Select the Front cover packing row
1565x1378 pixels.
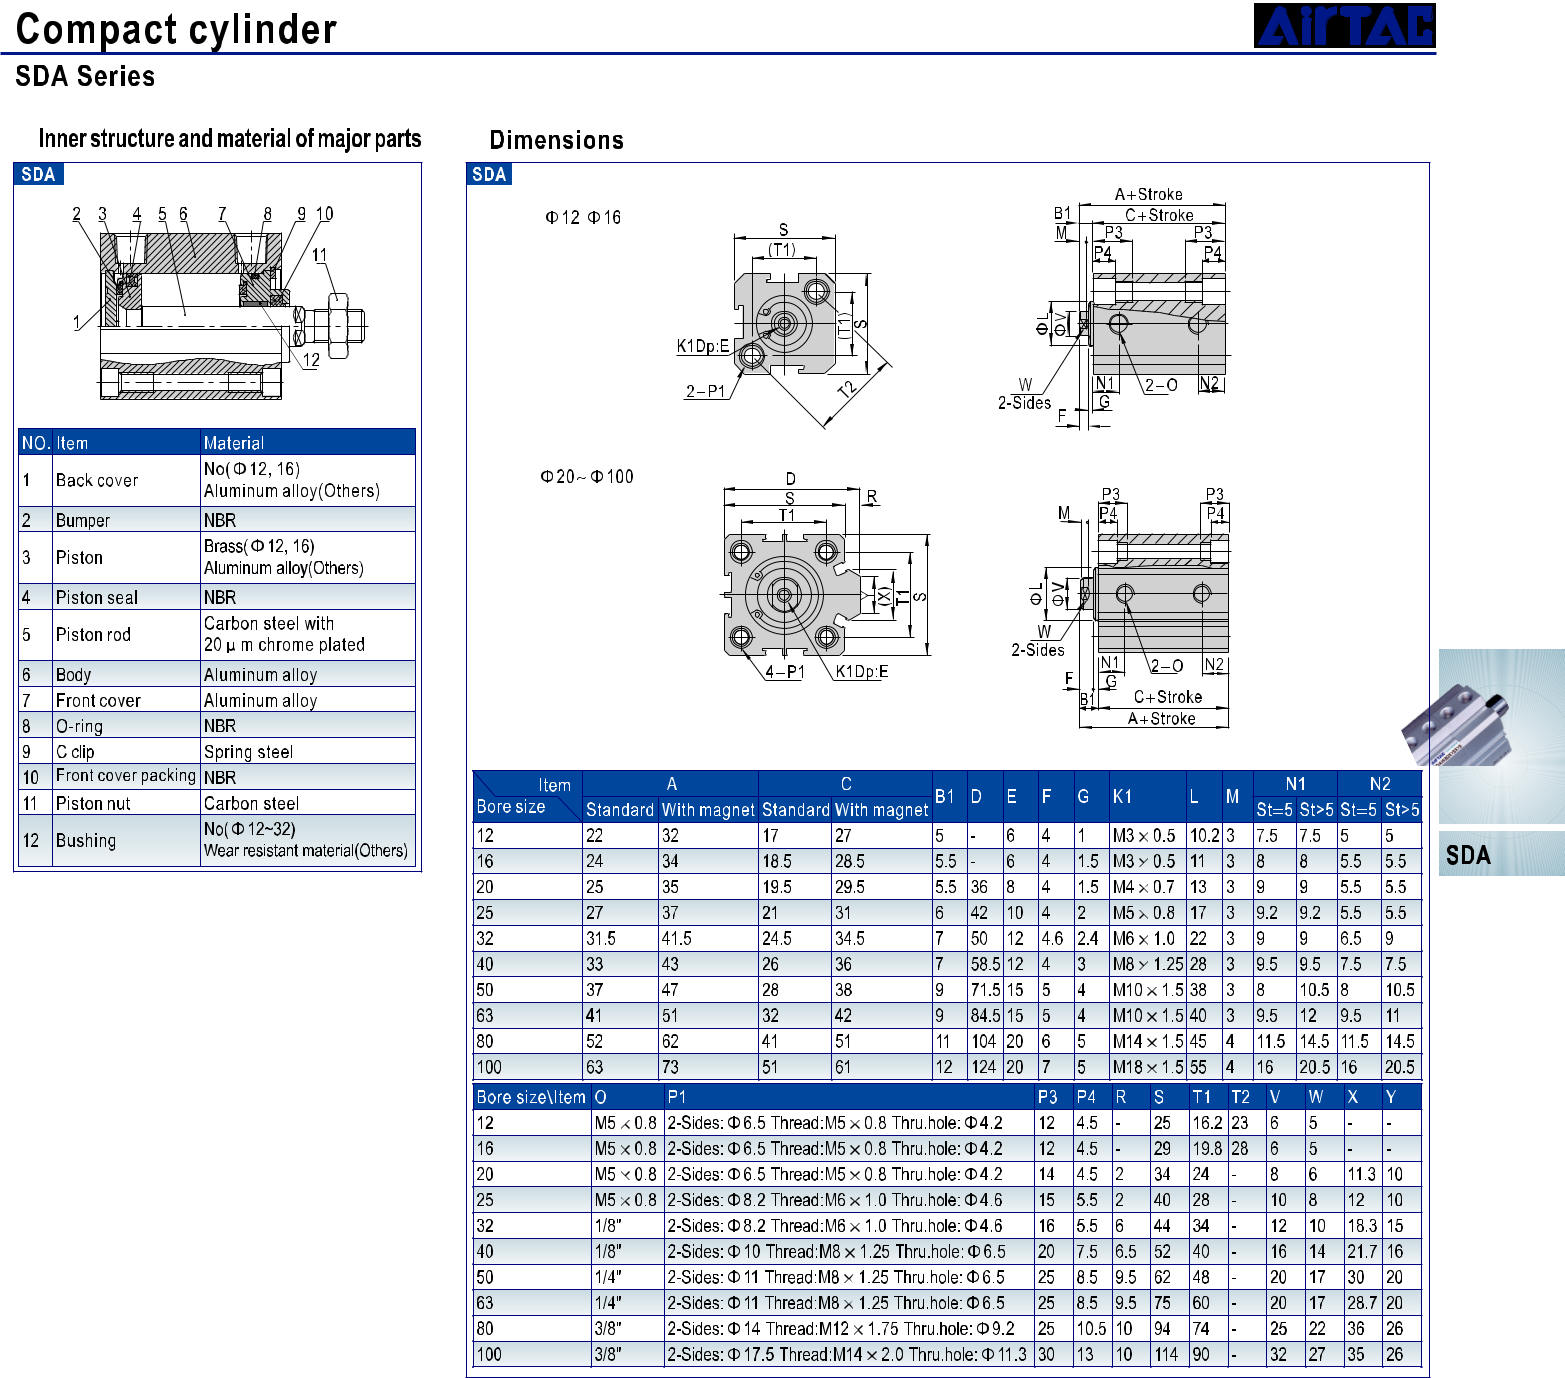tap(217, 776)
